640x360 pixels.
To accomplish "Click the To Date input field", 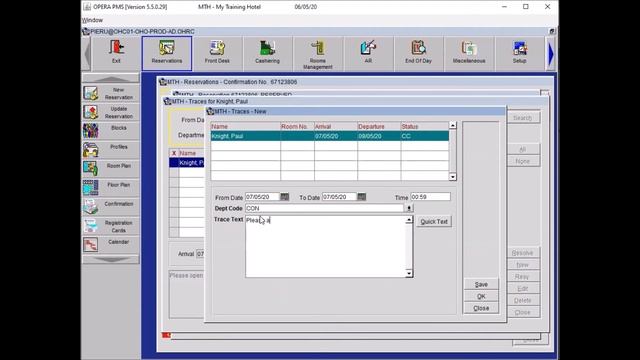I will 339,197.
